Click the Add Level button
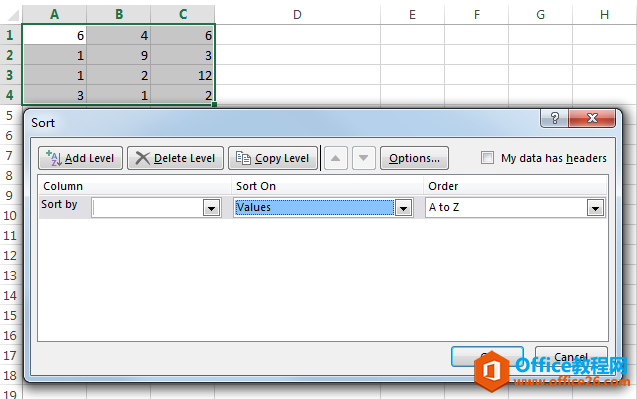637x399 pixels. [x=80, y=158]
